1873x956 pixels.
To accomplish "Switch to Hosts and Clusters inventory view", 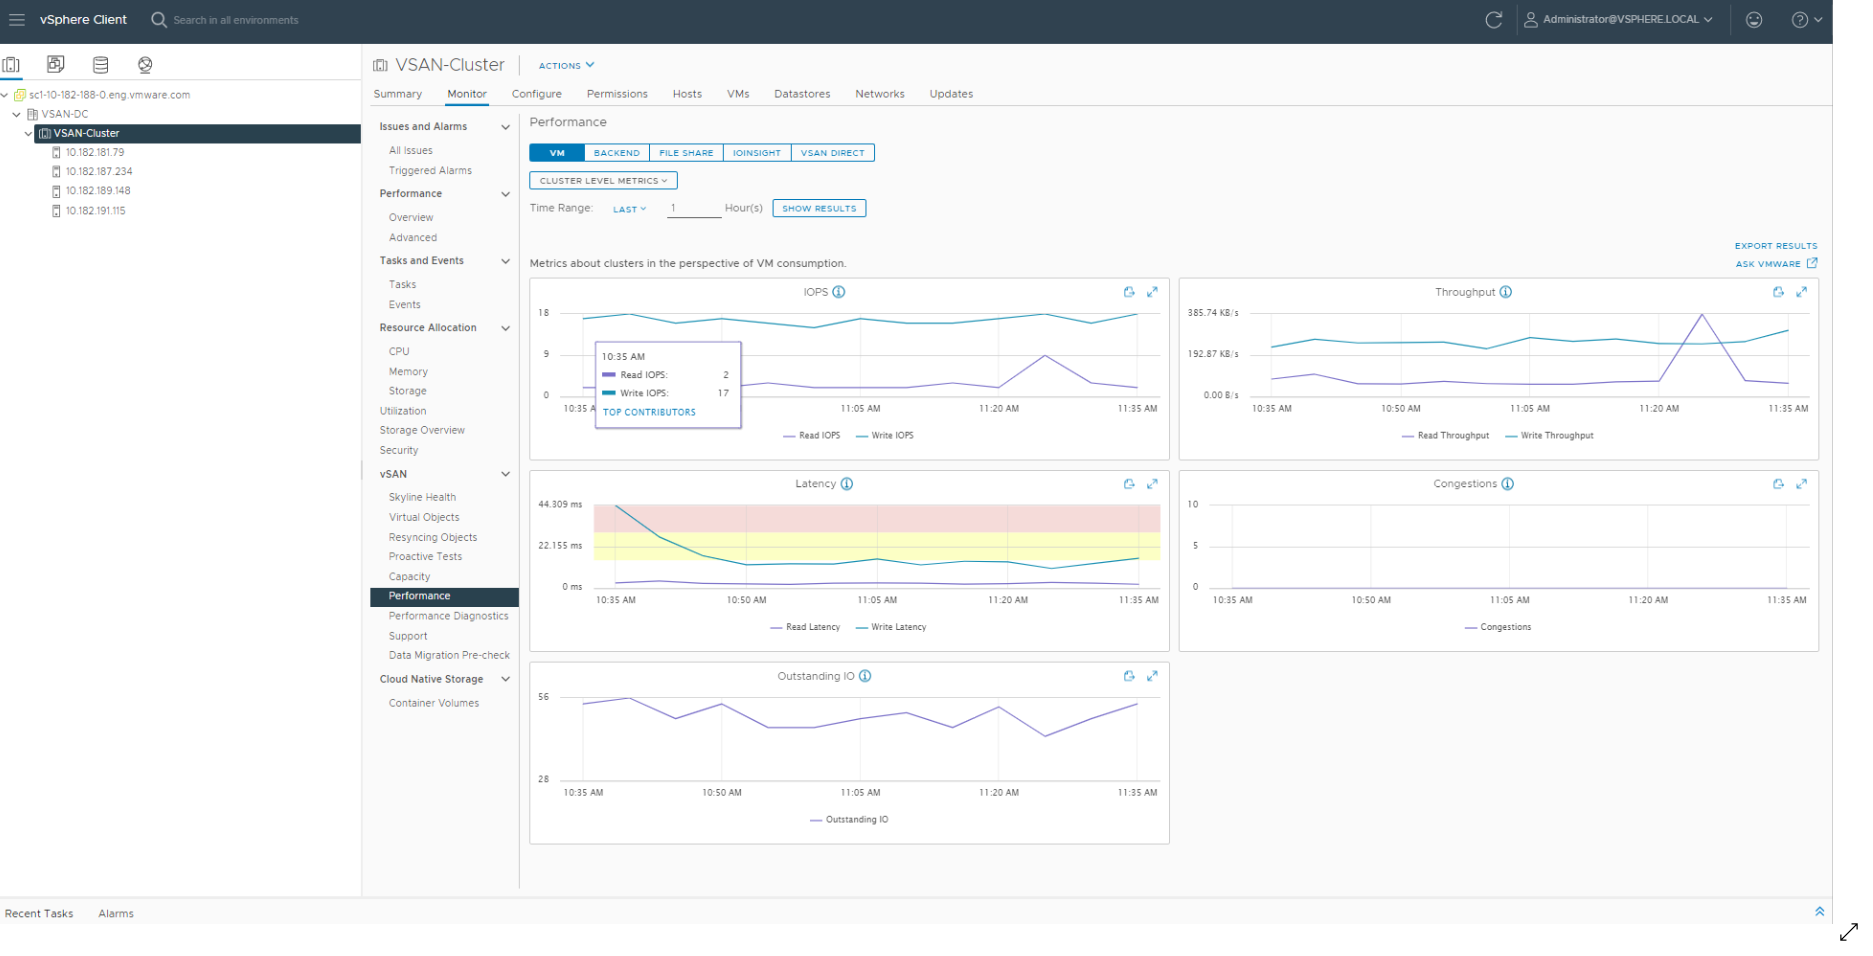I will click(x=11, y=65).
